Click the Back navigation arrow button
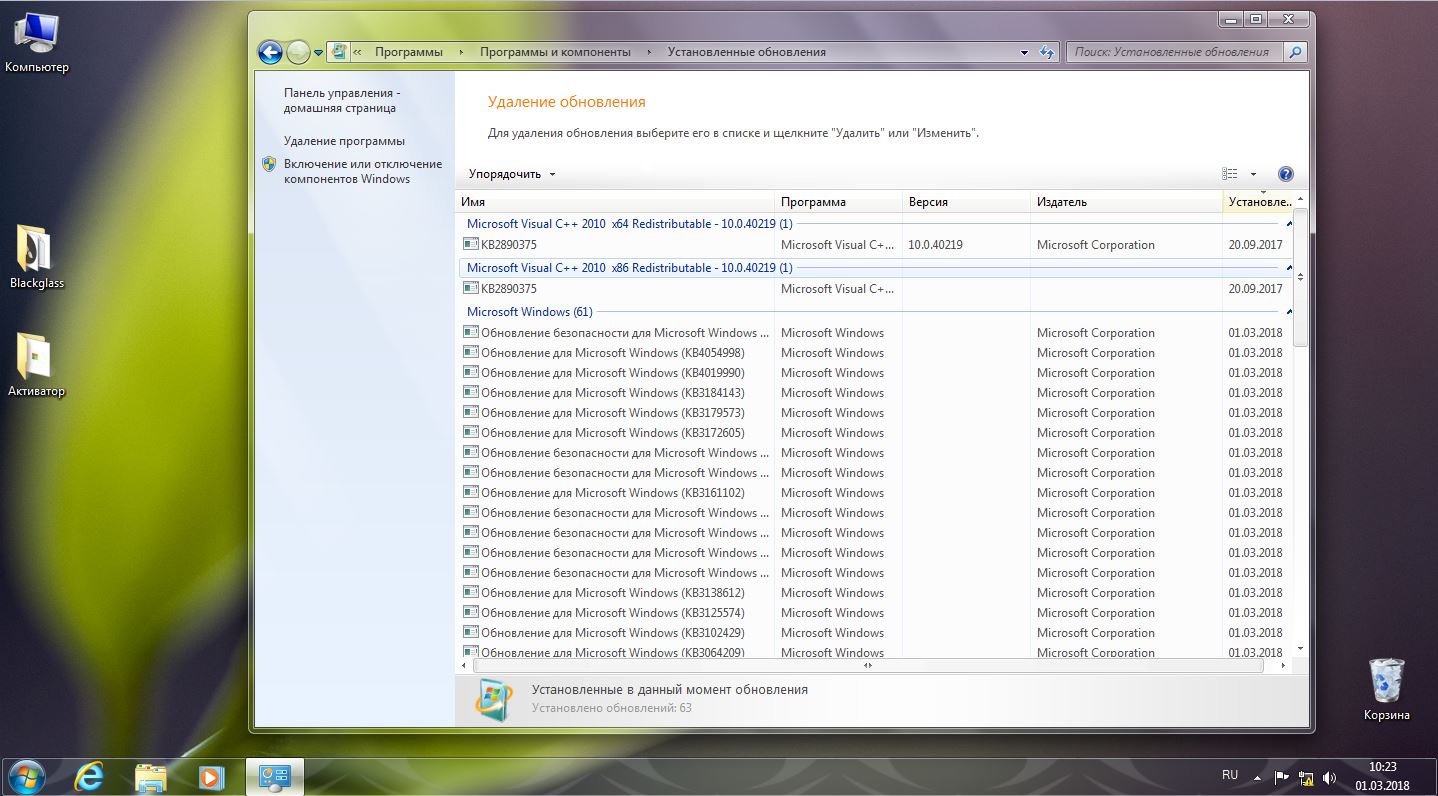Screen dimensions: 1438x796 (x=270, y=53)
